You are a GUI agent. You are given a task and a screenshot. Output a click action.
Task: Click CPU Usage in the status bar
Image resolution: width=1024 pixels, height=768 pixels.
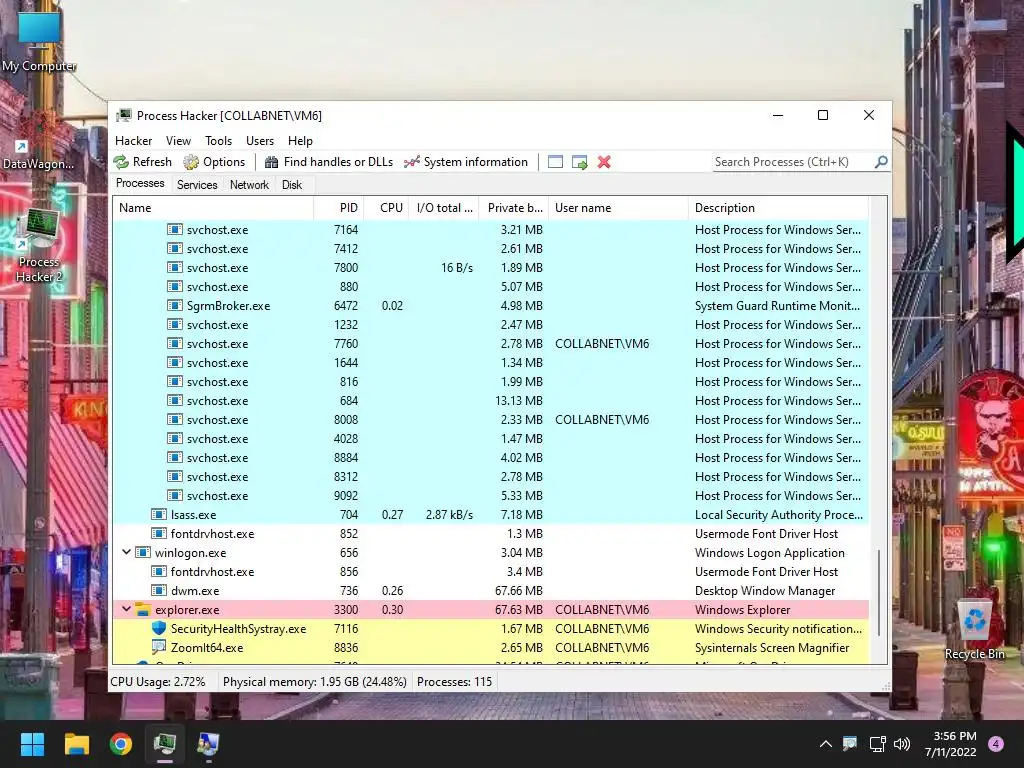coord(157,682)
